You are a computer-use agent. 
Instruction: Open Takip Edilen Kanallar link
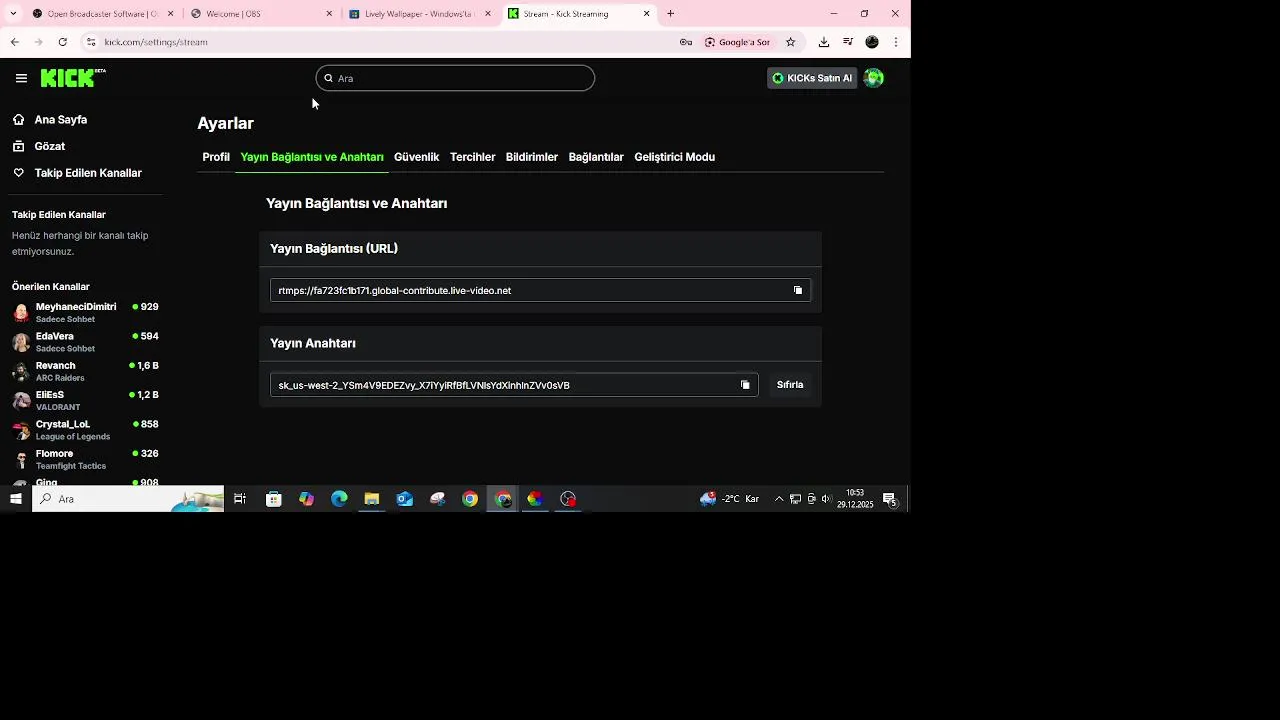[88, 173]
